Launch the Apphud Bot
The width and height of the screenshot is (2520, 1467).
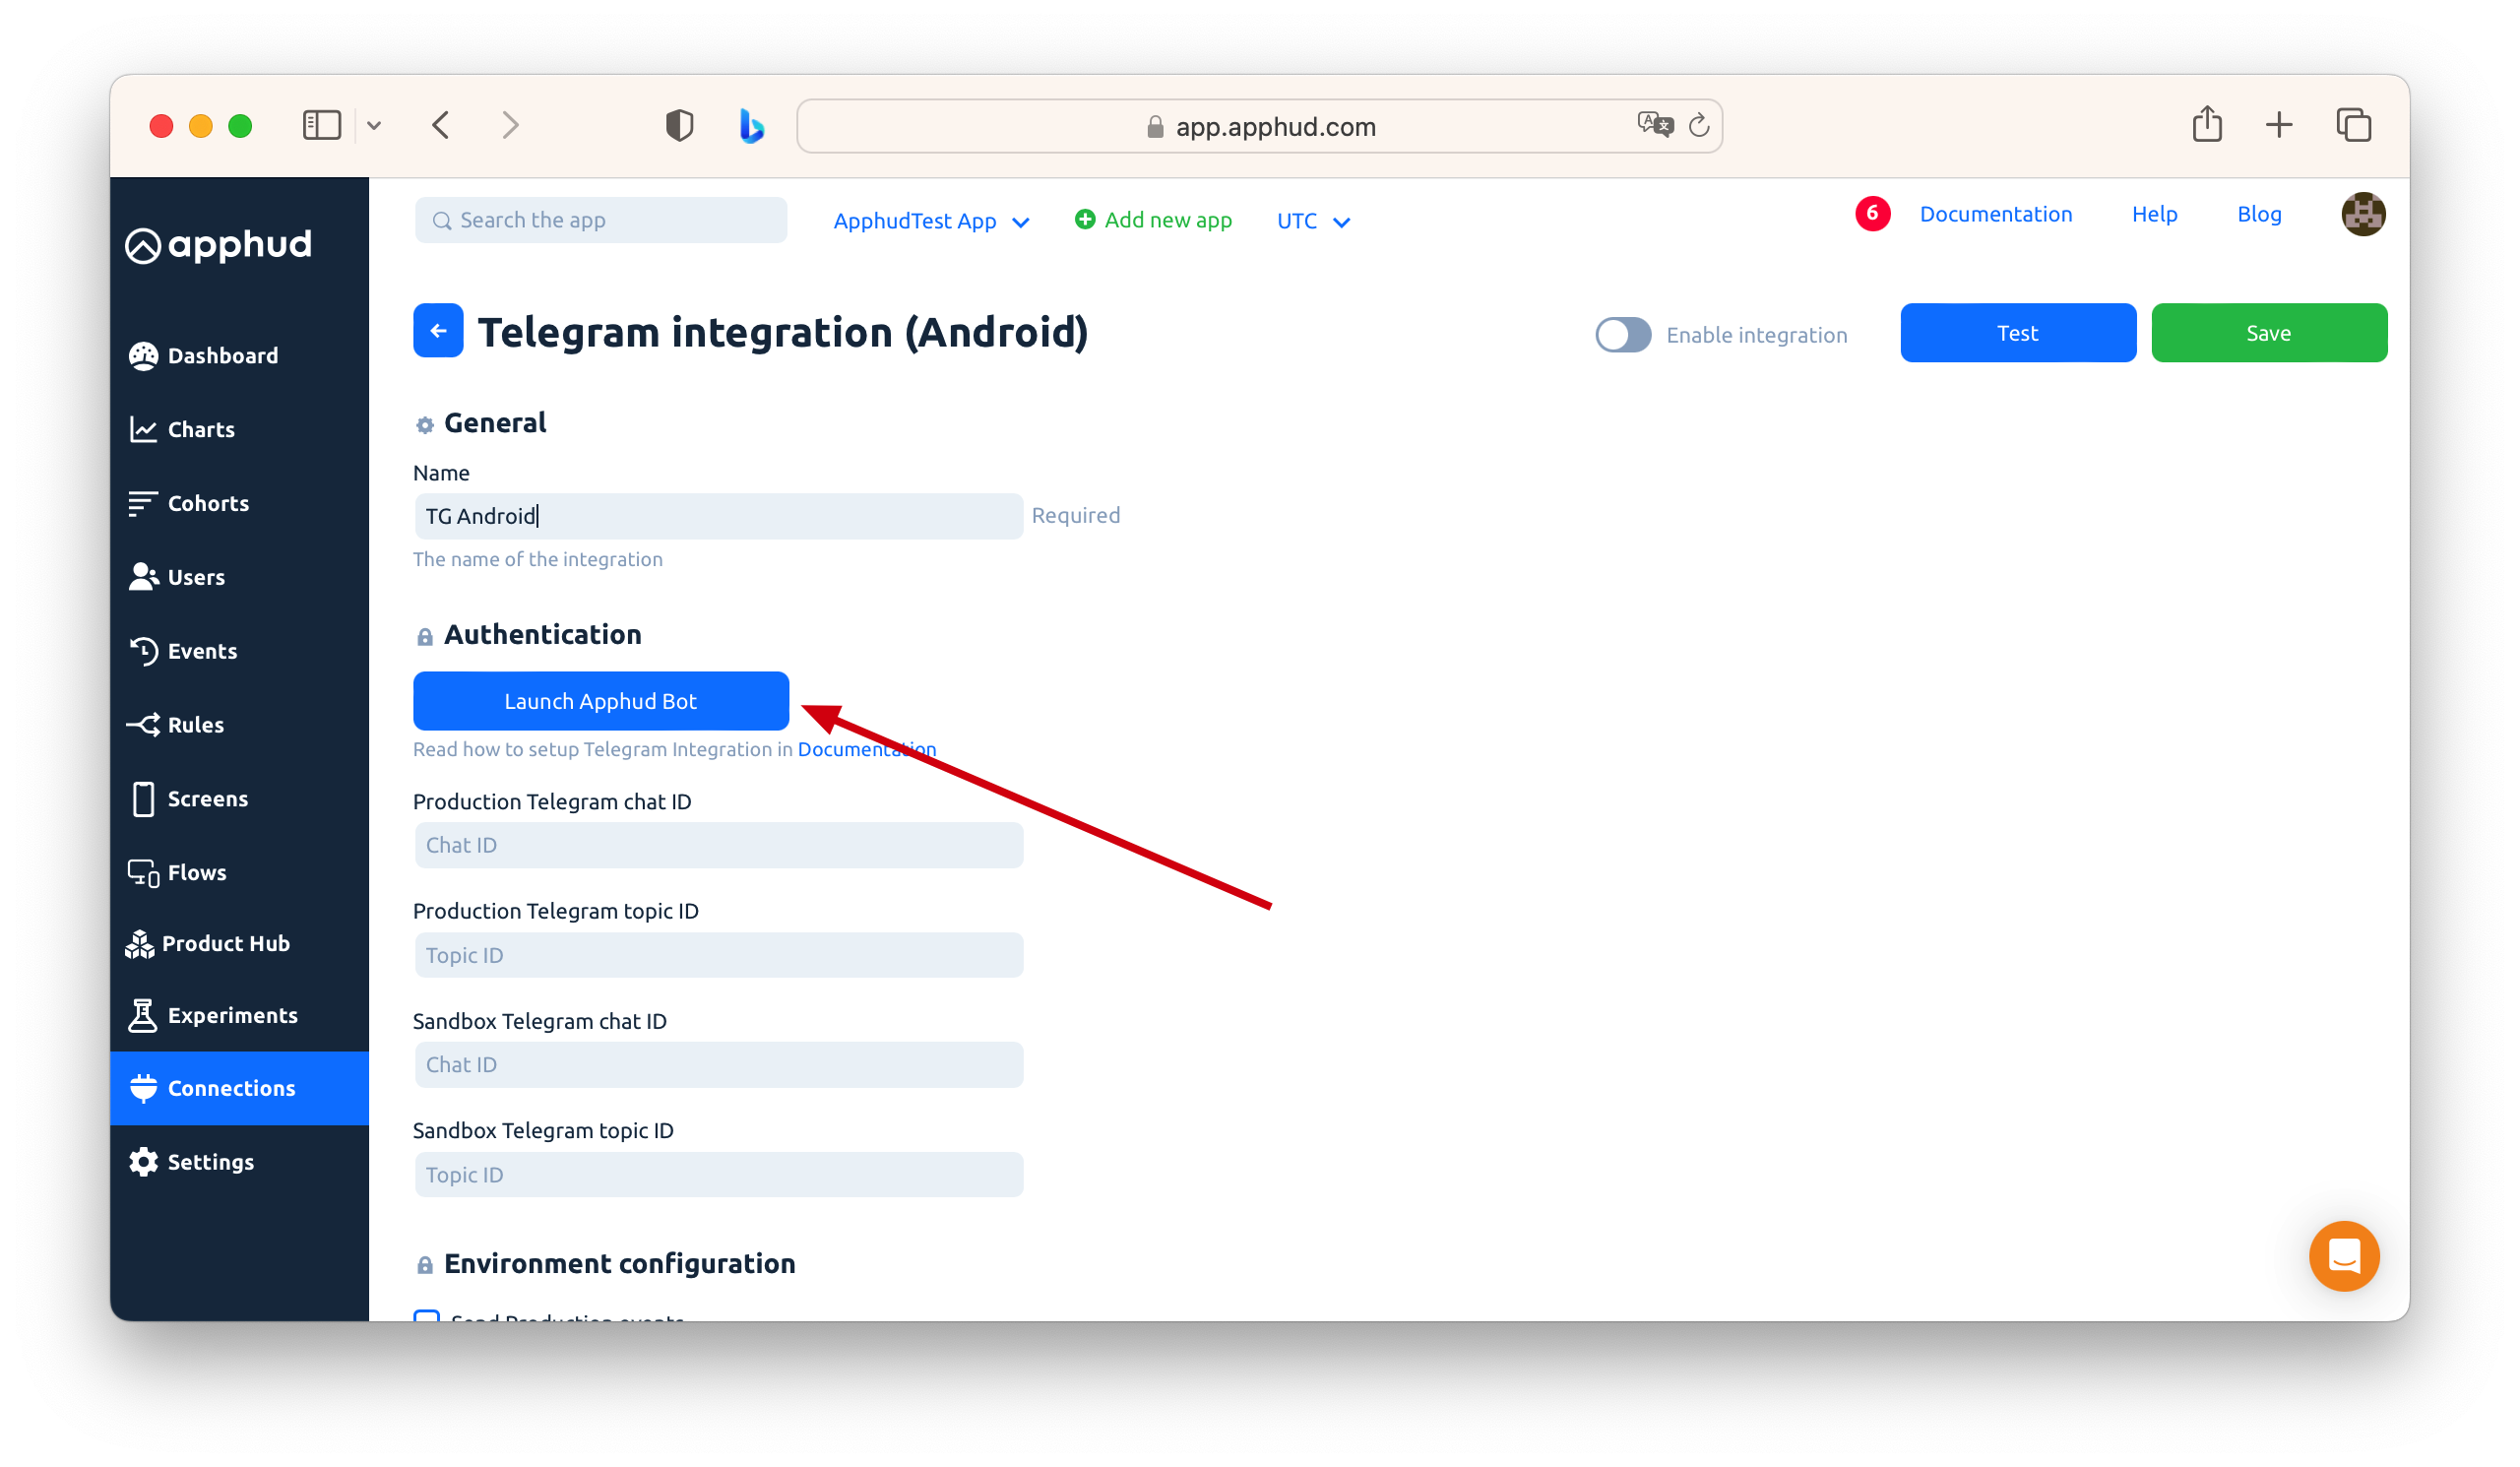click(x=600, y=701)
